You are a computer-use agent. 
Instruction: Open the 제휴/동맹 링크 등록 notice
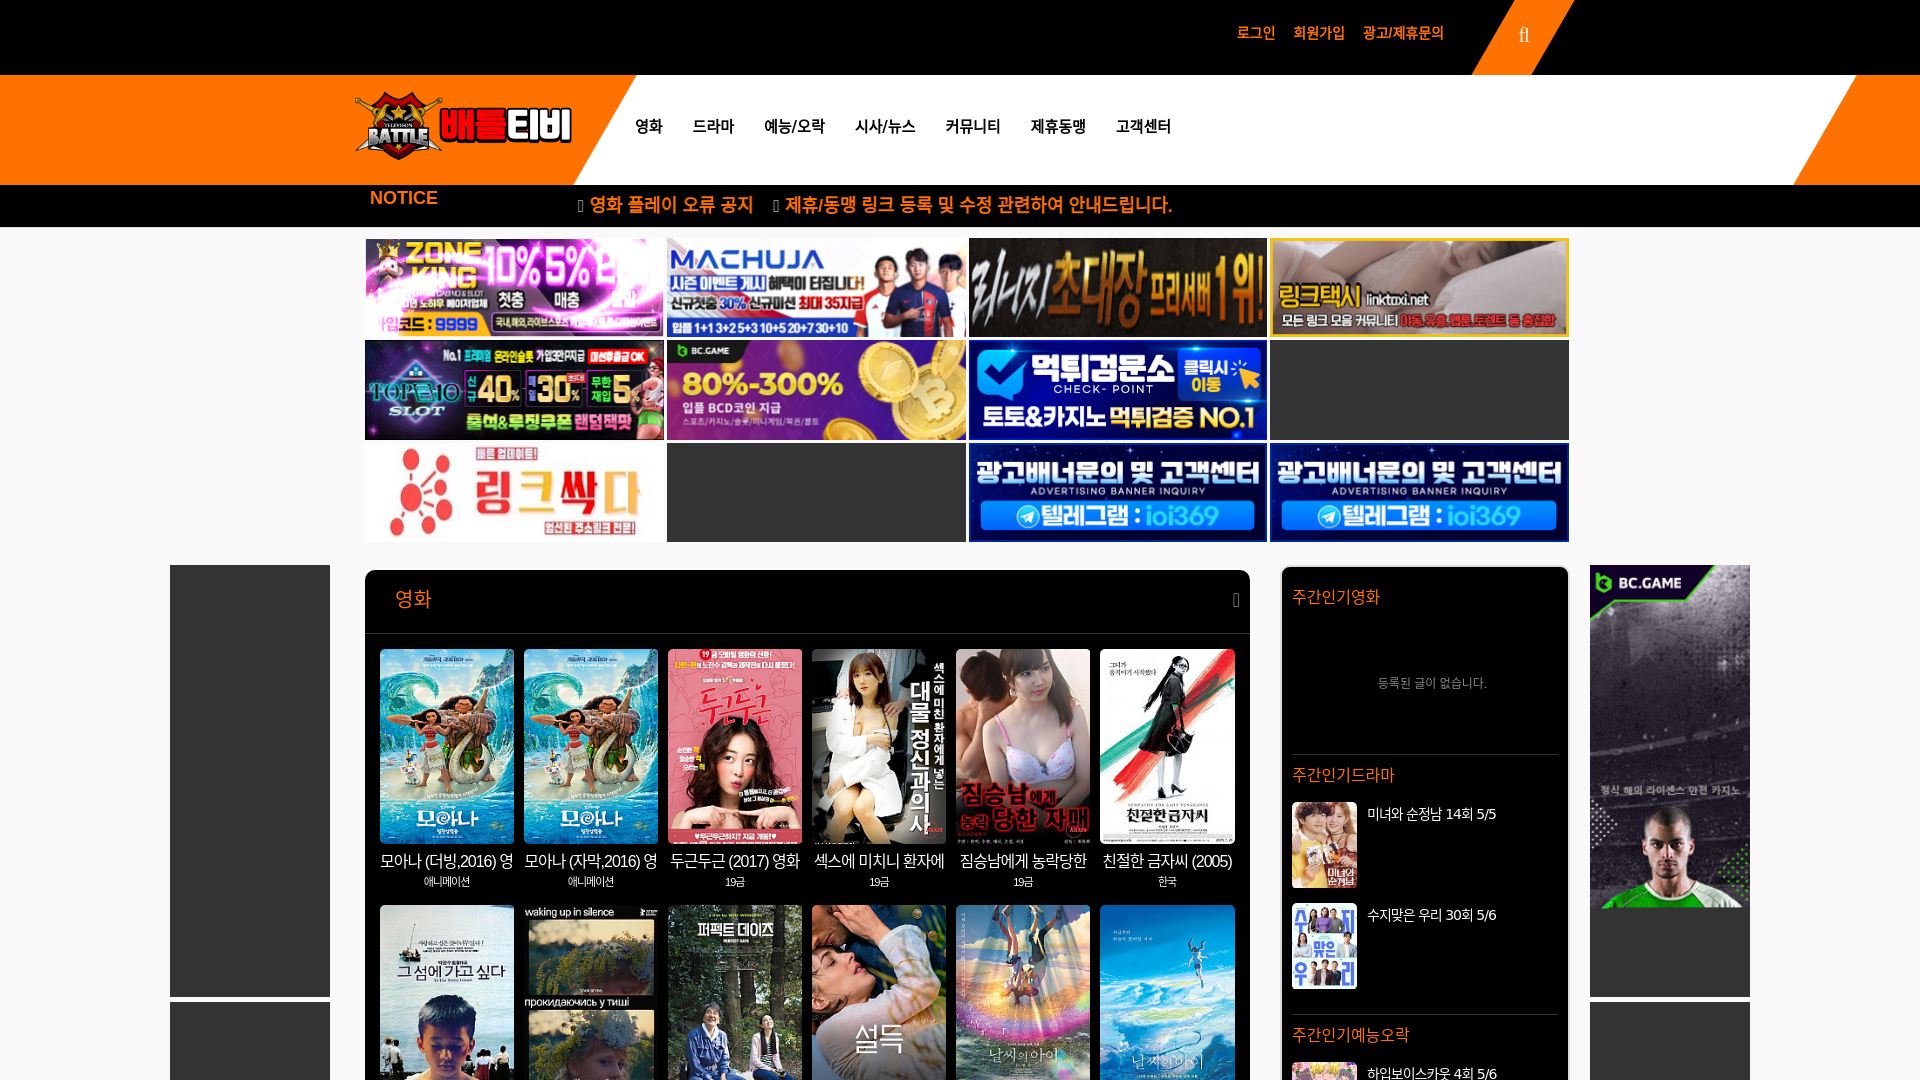pyautogui.click(x=978, y=205)
